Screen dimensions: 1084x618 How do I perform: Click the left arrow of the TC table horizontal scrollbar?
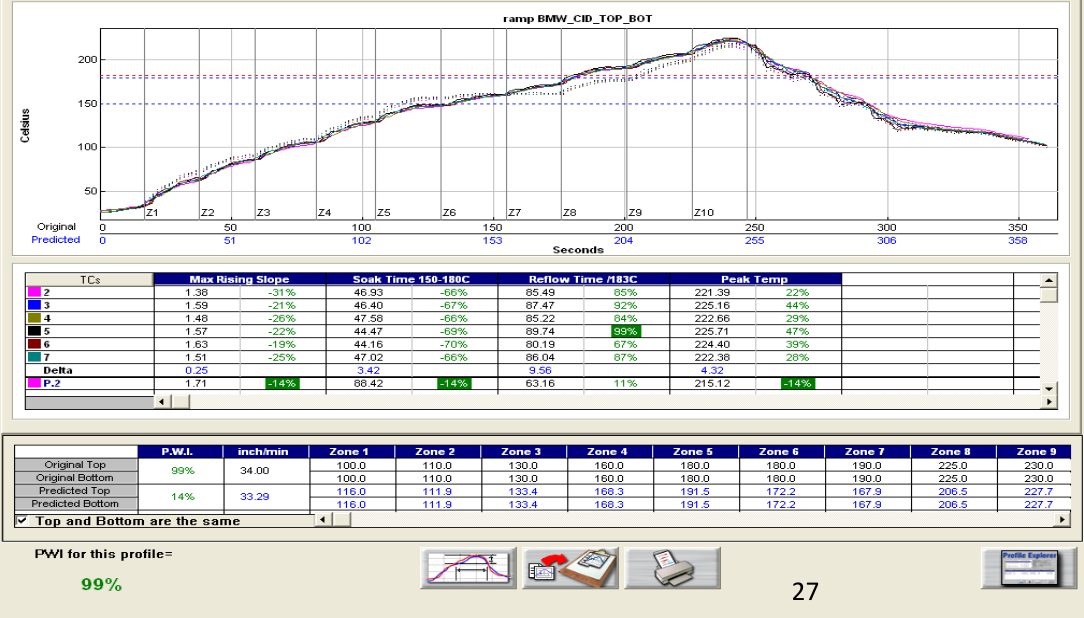(162, 402)
